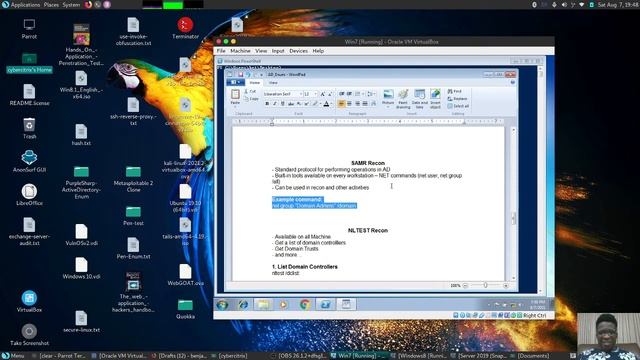Viewport: 640px width, 360px height.
Task: Click Select all in the Editing group
Action: coord(458,106)
